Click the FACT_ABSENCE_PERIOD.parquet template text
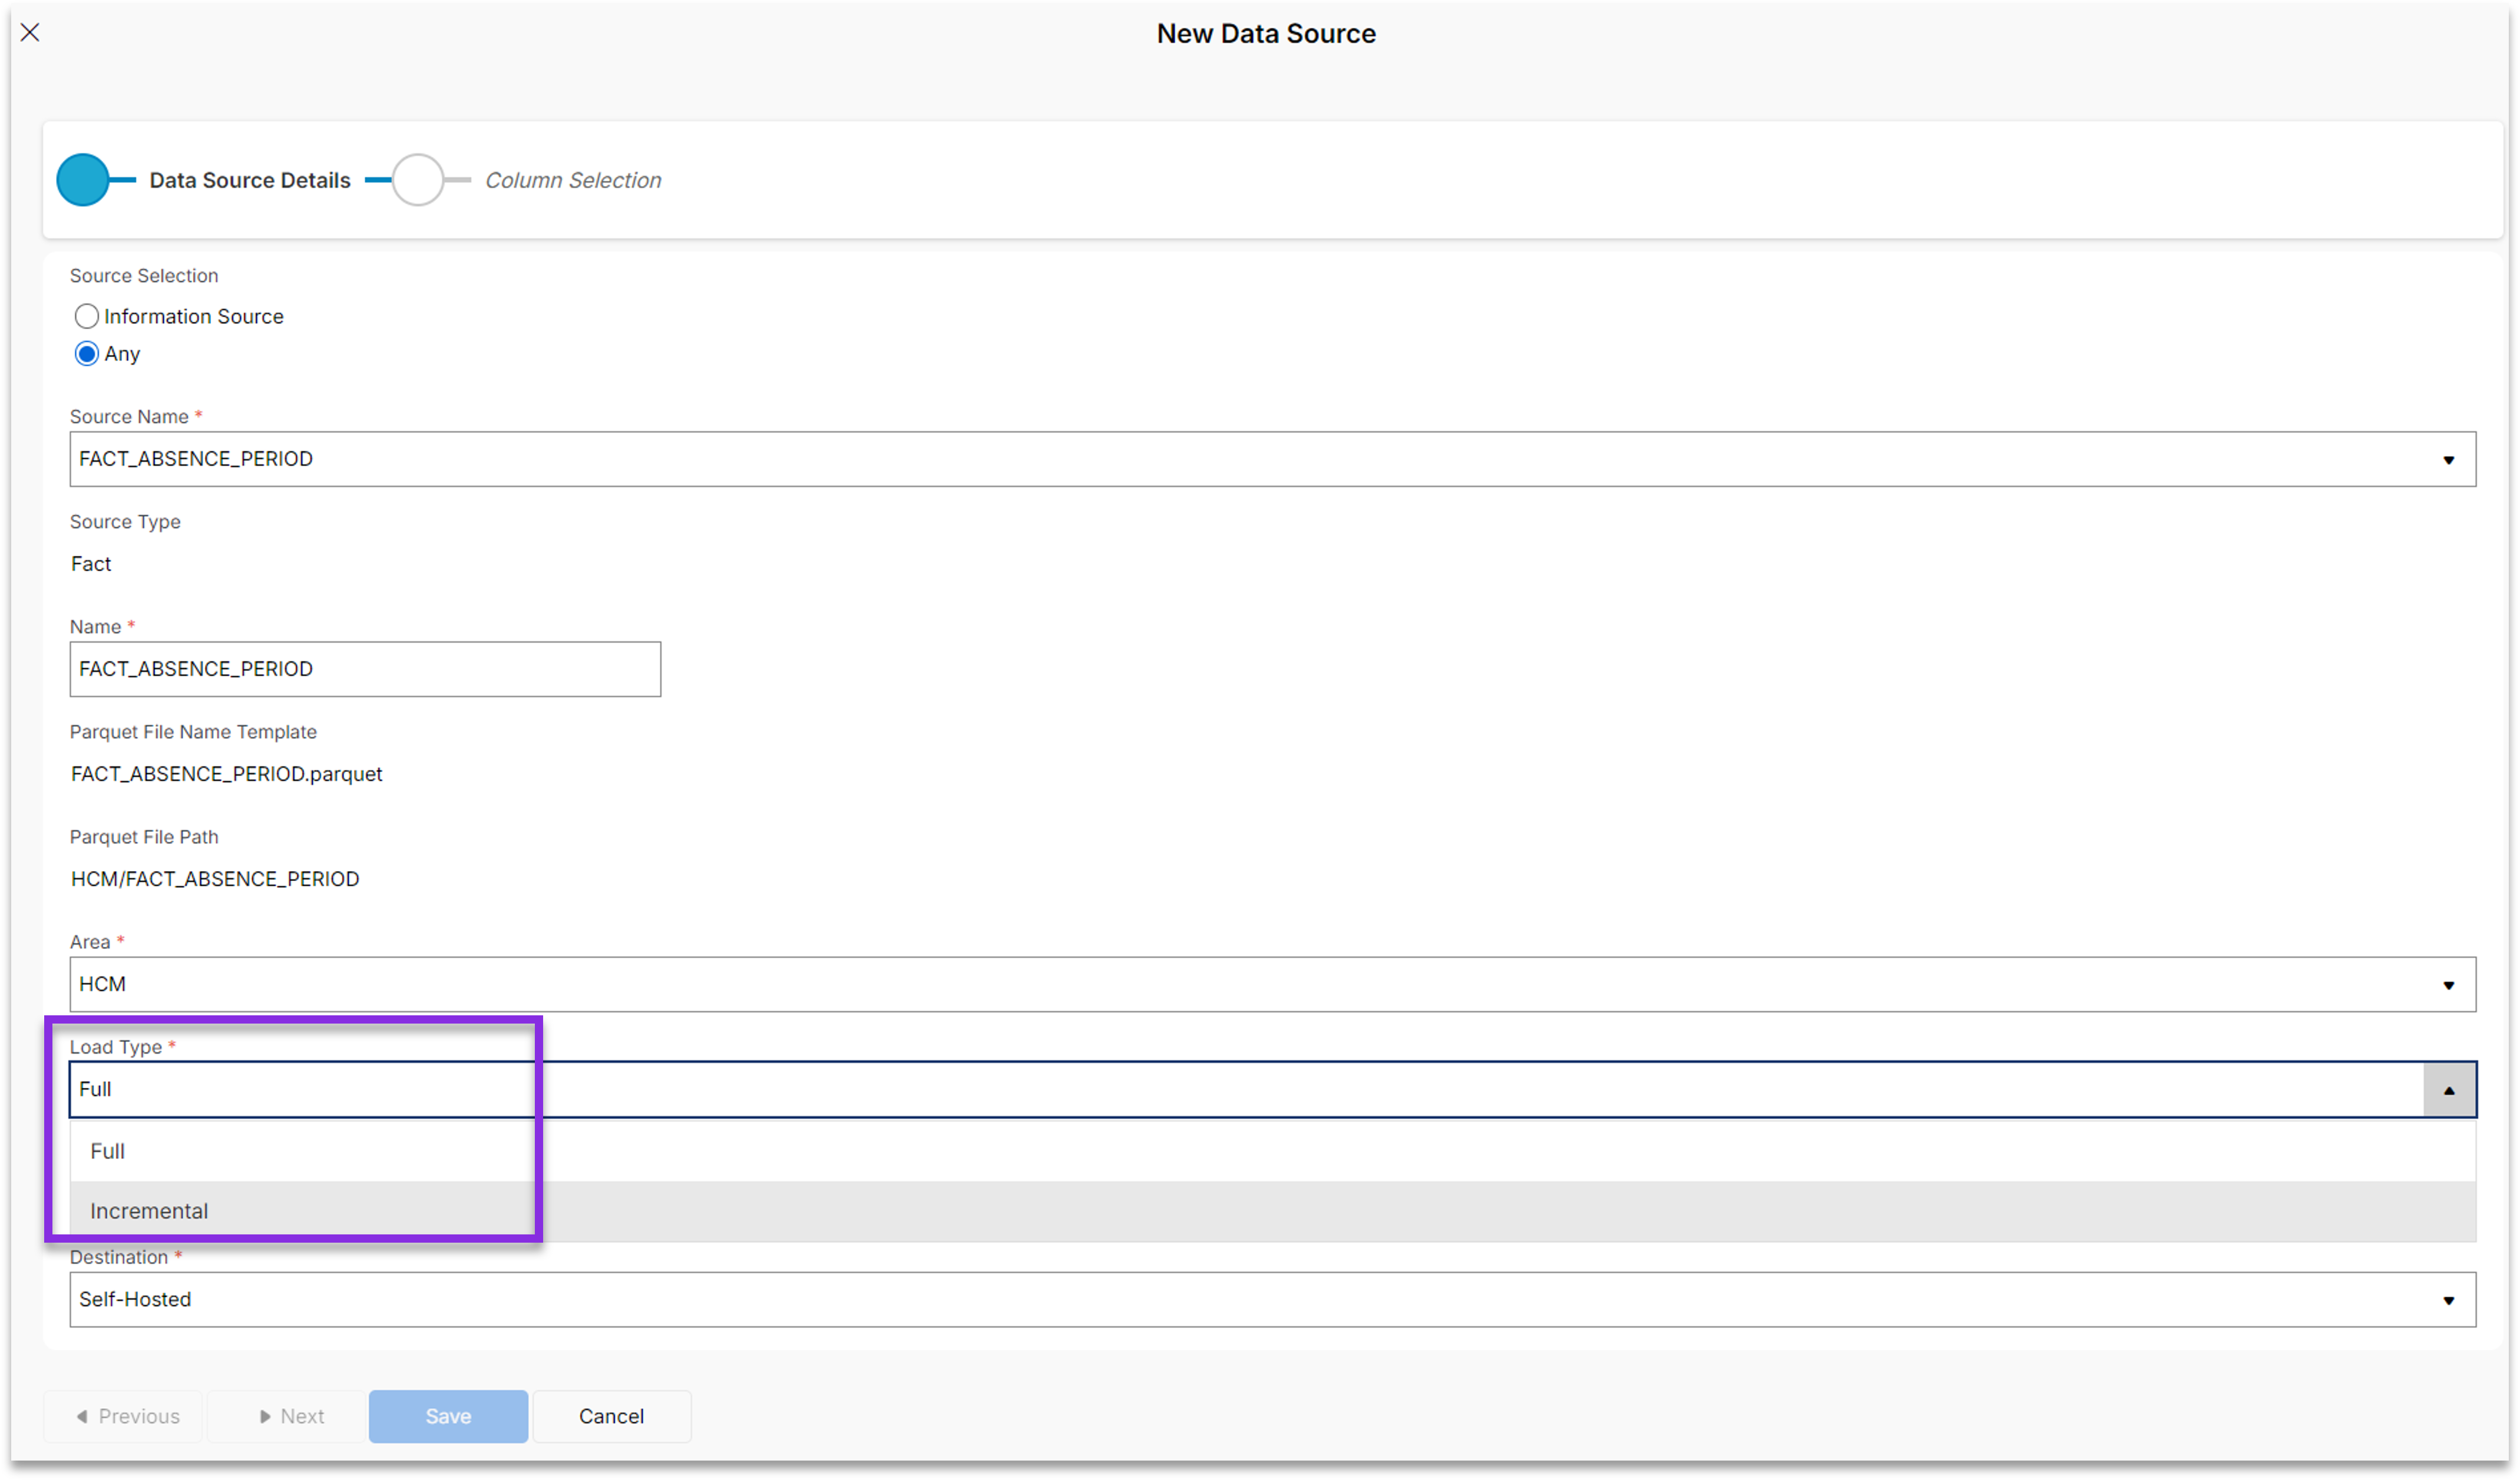 coord(226,774)
